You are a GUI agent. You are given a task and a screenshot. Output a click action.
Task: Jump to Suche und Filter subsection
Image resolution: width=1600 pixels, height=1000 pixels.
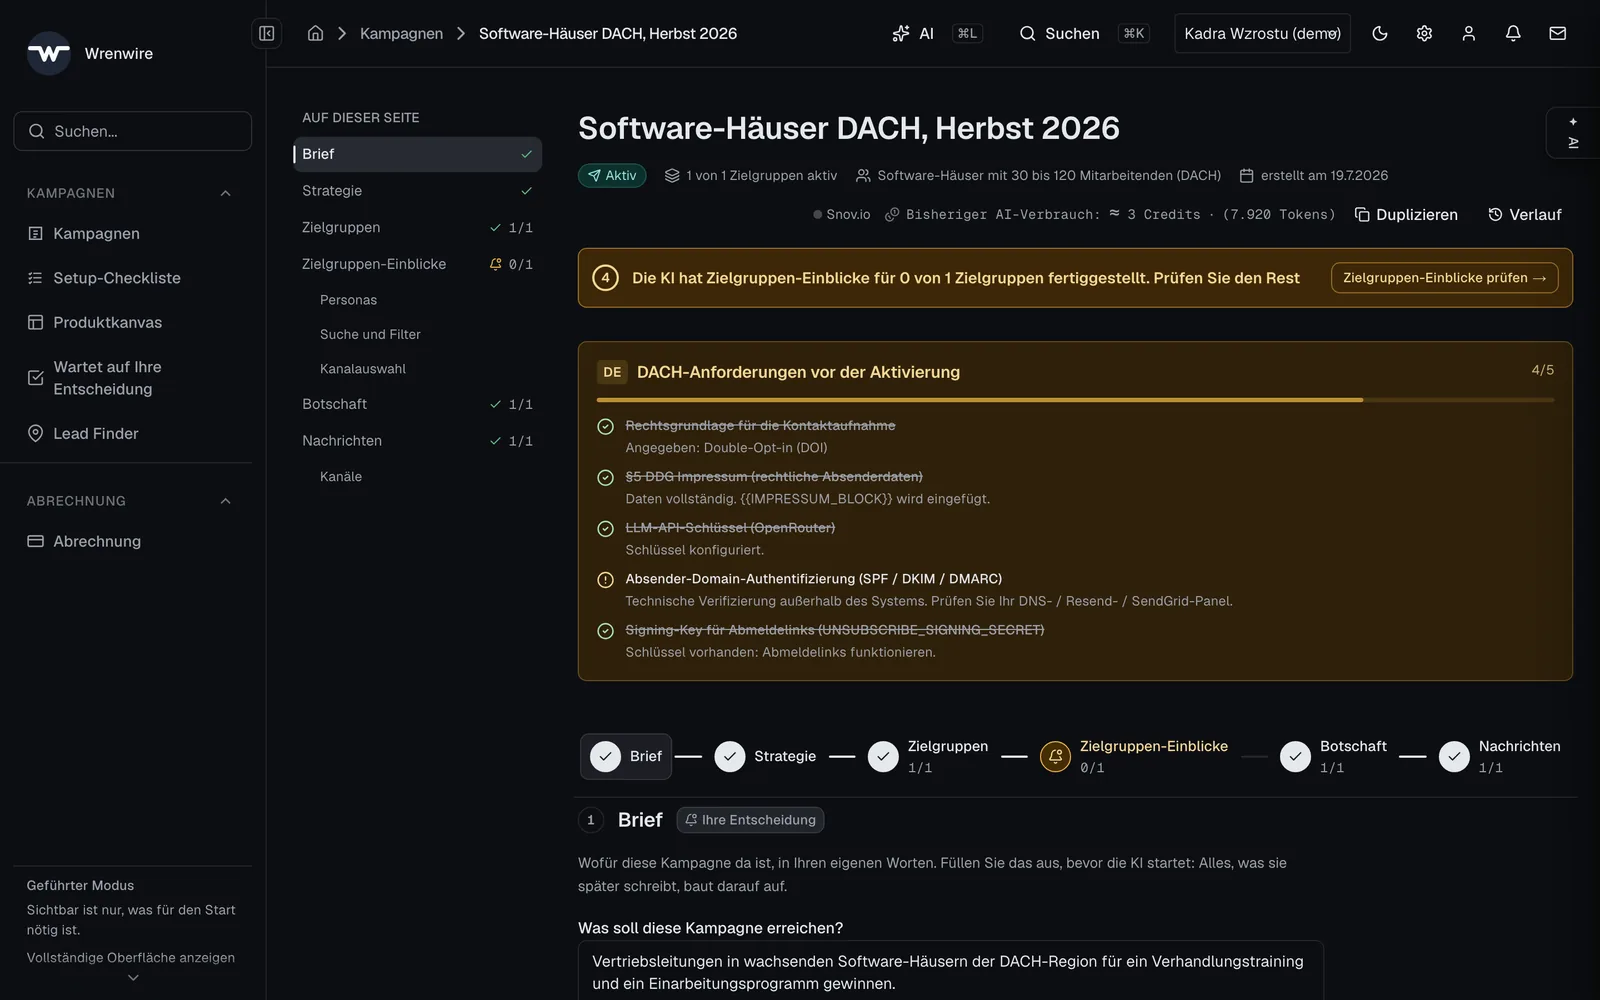point(370,334)
